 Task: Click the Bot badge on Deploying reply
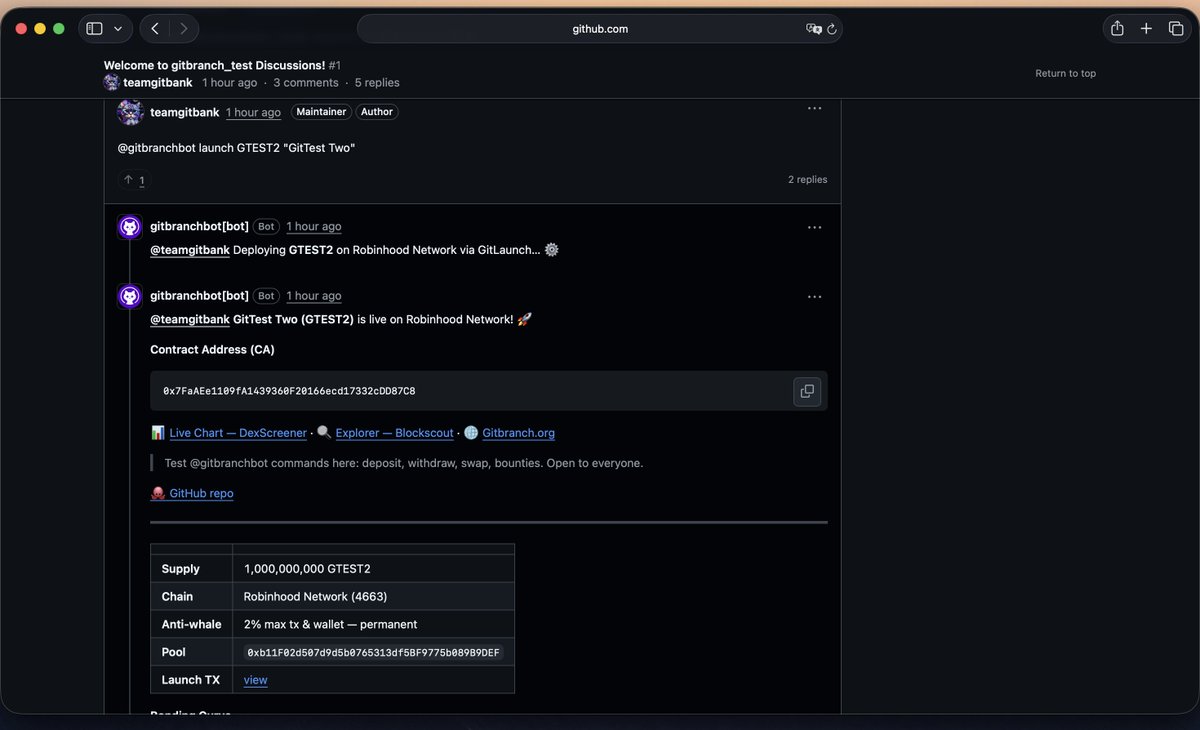pos(266,226)
